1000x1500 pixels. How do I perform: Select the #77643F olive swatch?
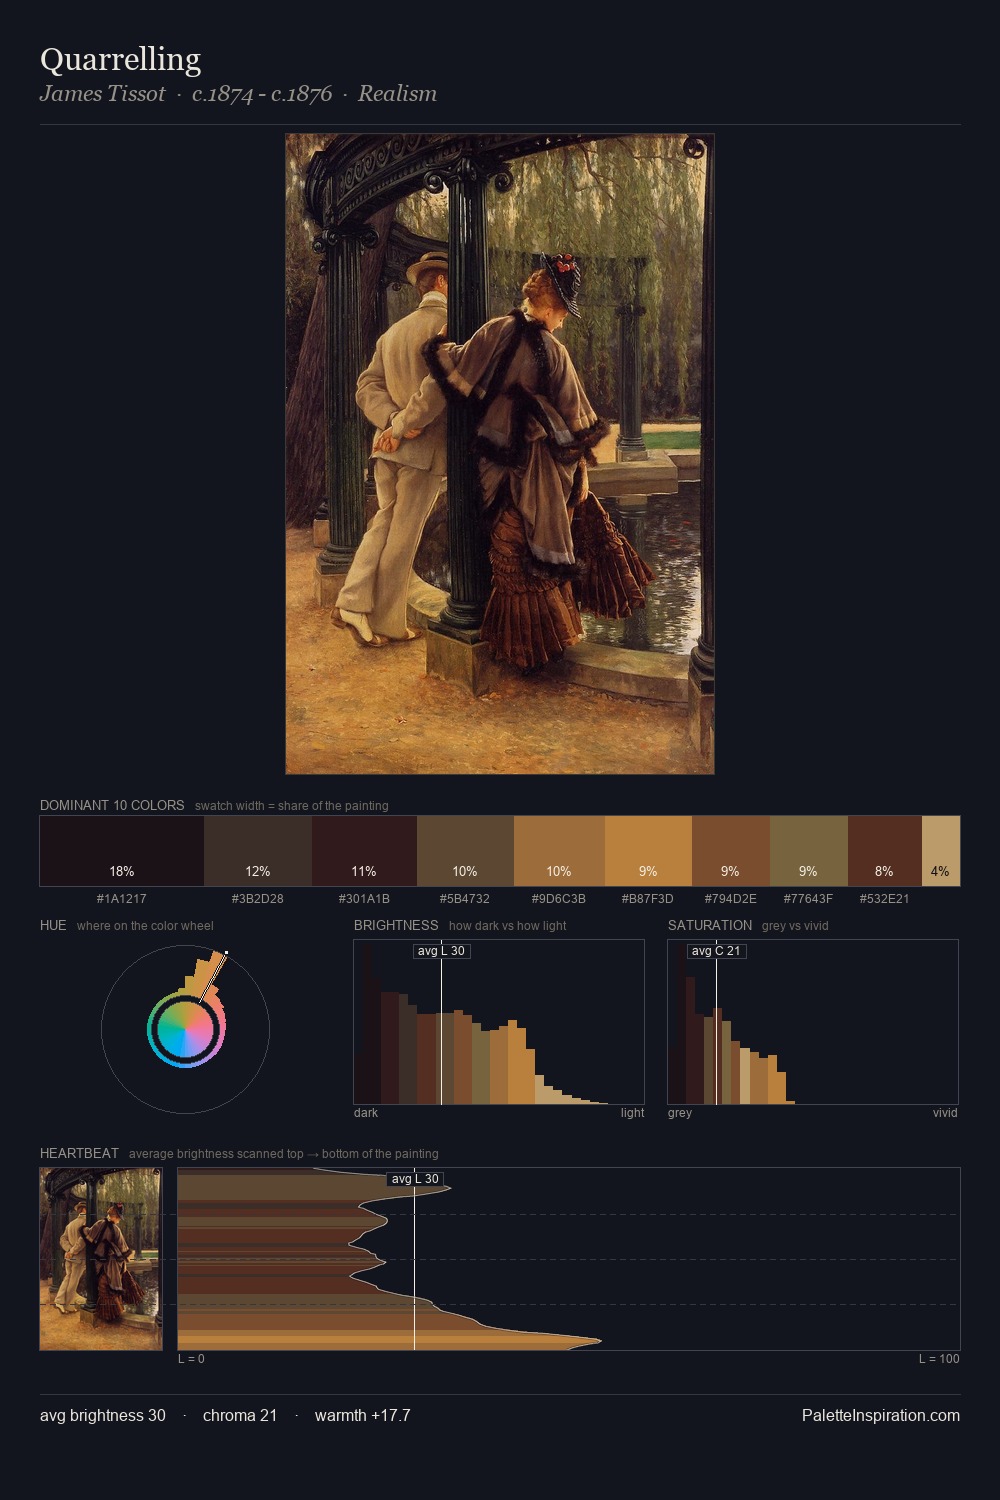[809, 851]
